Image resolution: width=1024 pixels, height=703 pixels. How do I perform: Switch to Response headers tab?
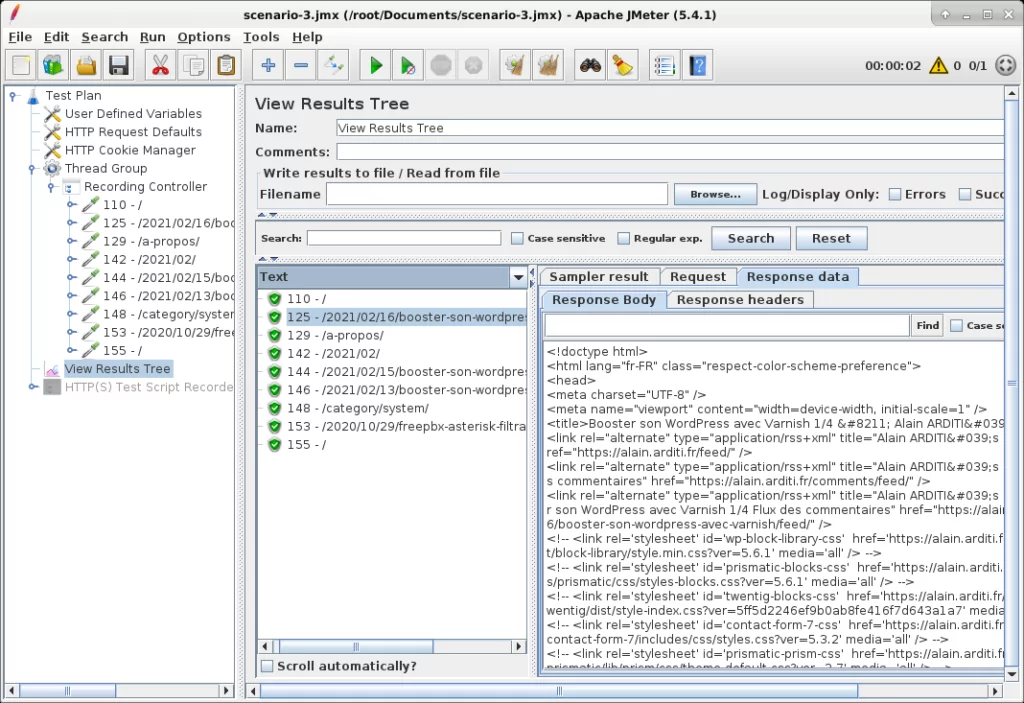(x=740, y=300)
